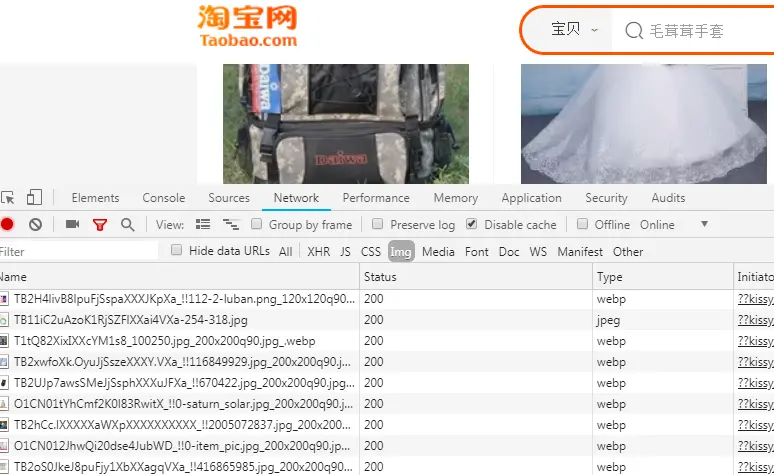774x475 pixels.
Task: Go to the Performance tab
Action: [x=376, y=198]
